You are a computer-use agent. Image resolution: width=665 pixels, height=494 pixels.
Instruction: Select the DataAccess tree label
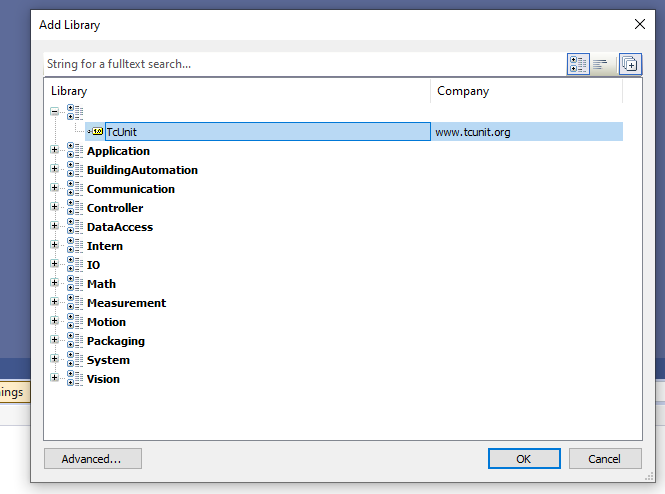(x=120, y=227)
